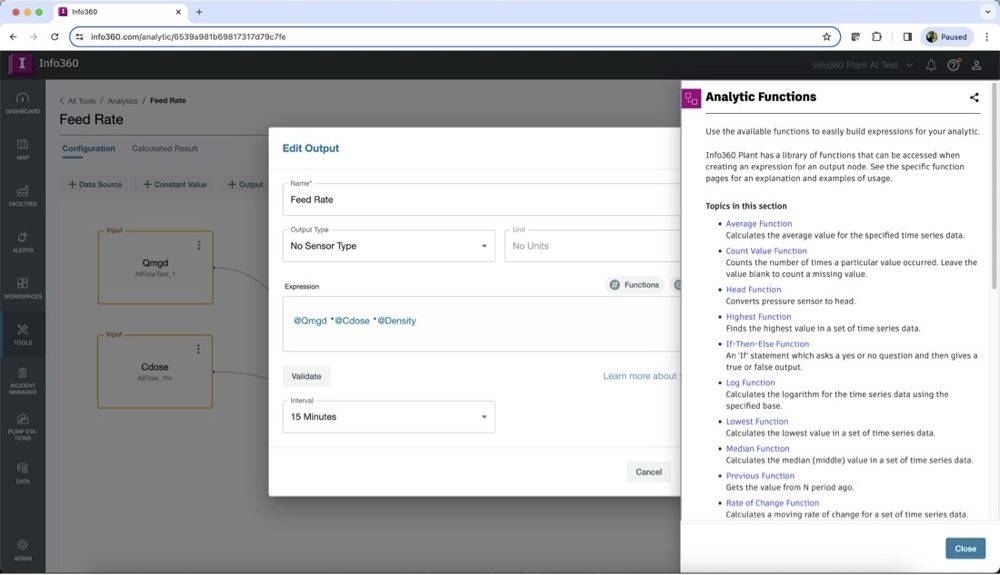Open the If-Then-Else Function link

pyautogui.click(x=767, y=344)
